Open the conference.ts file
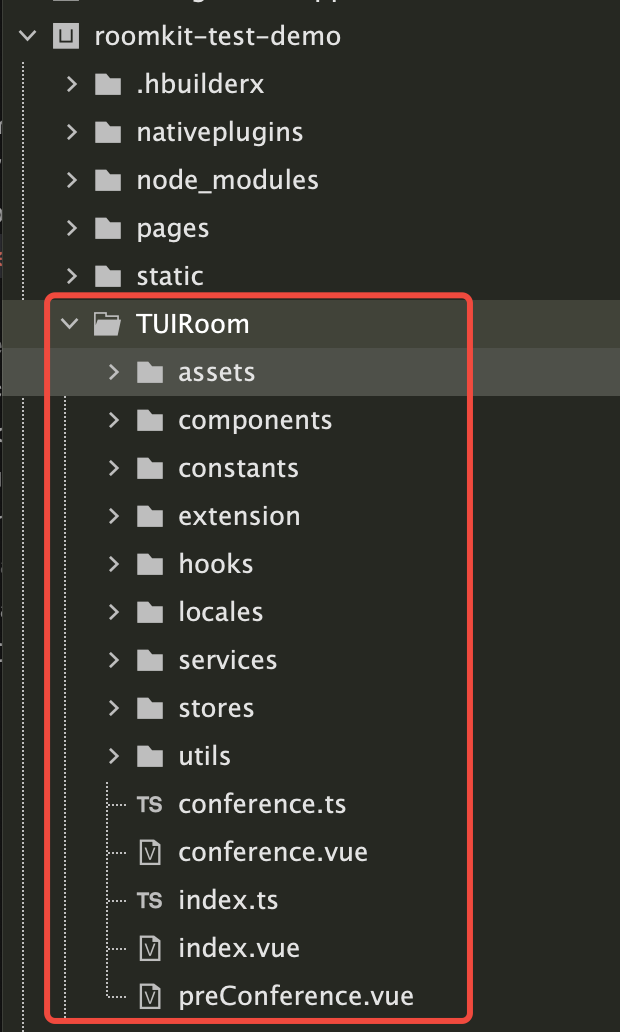The height and width of the screenshot is (1032, 620). pyautogui.click(x=262, y=804)
